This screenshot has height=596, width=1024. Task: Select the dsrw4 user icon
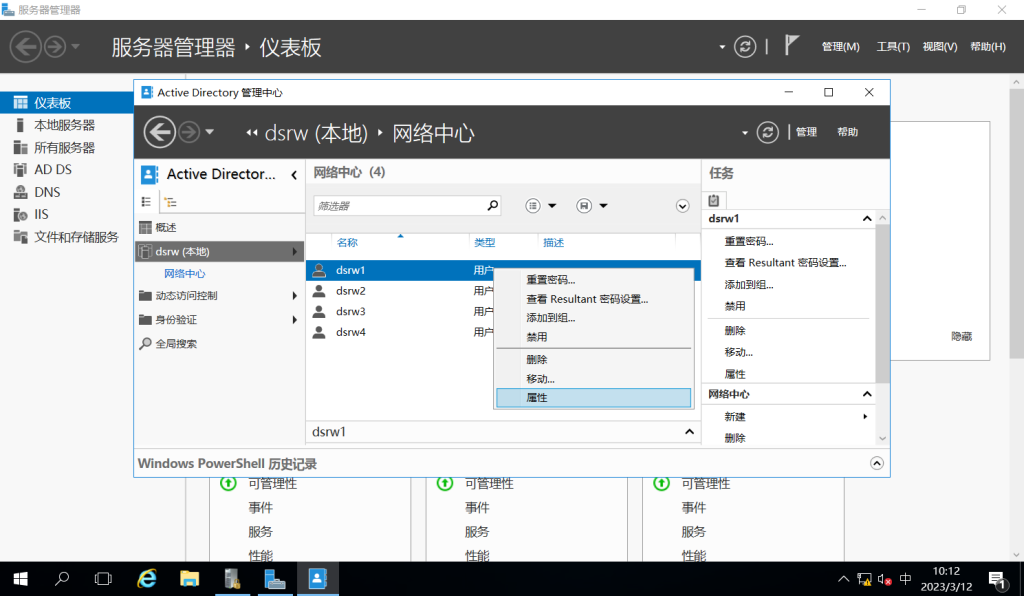click(319, 332)
